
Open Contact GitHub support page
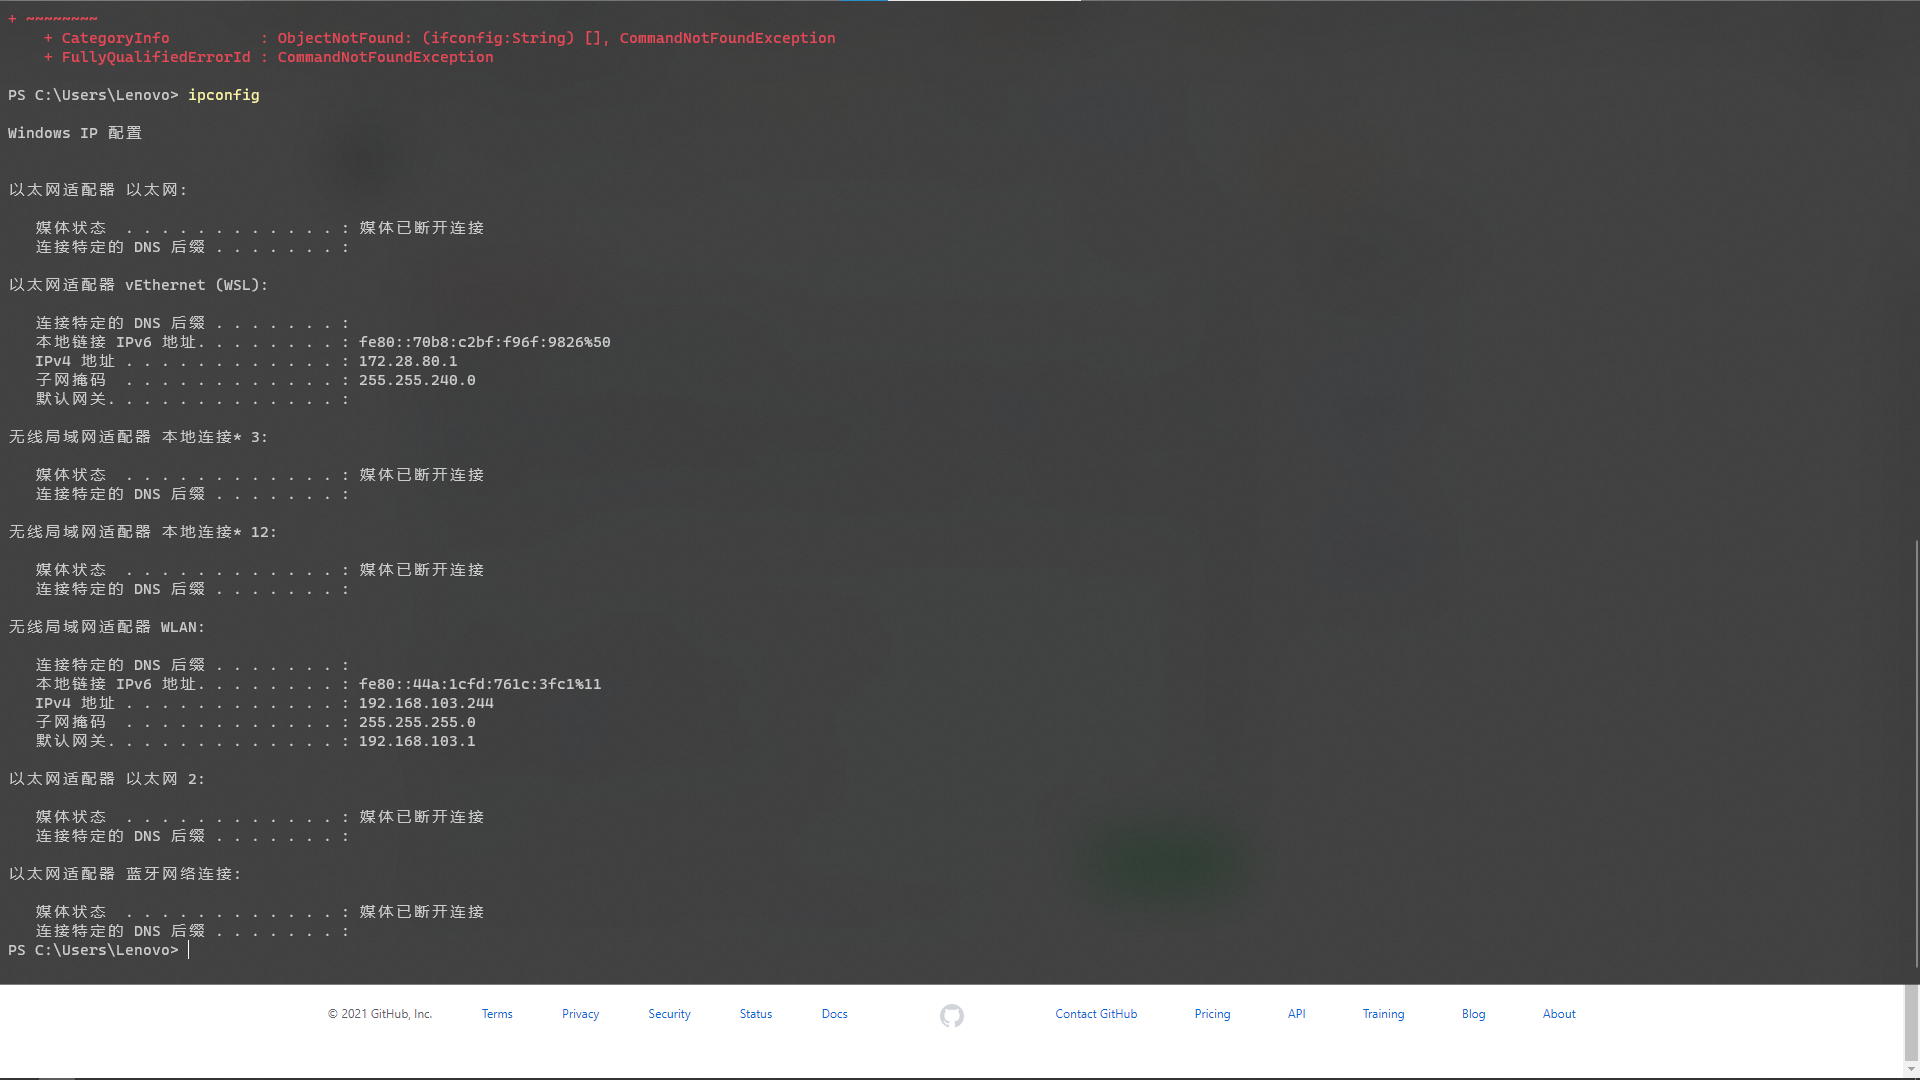click(1096, 1013)
